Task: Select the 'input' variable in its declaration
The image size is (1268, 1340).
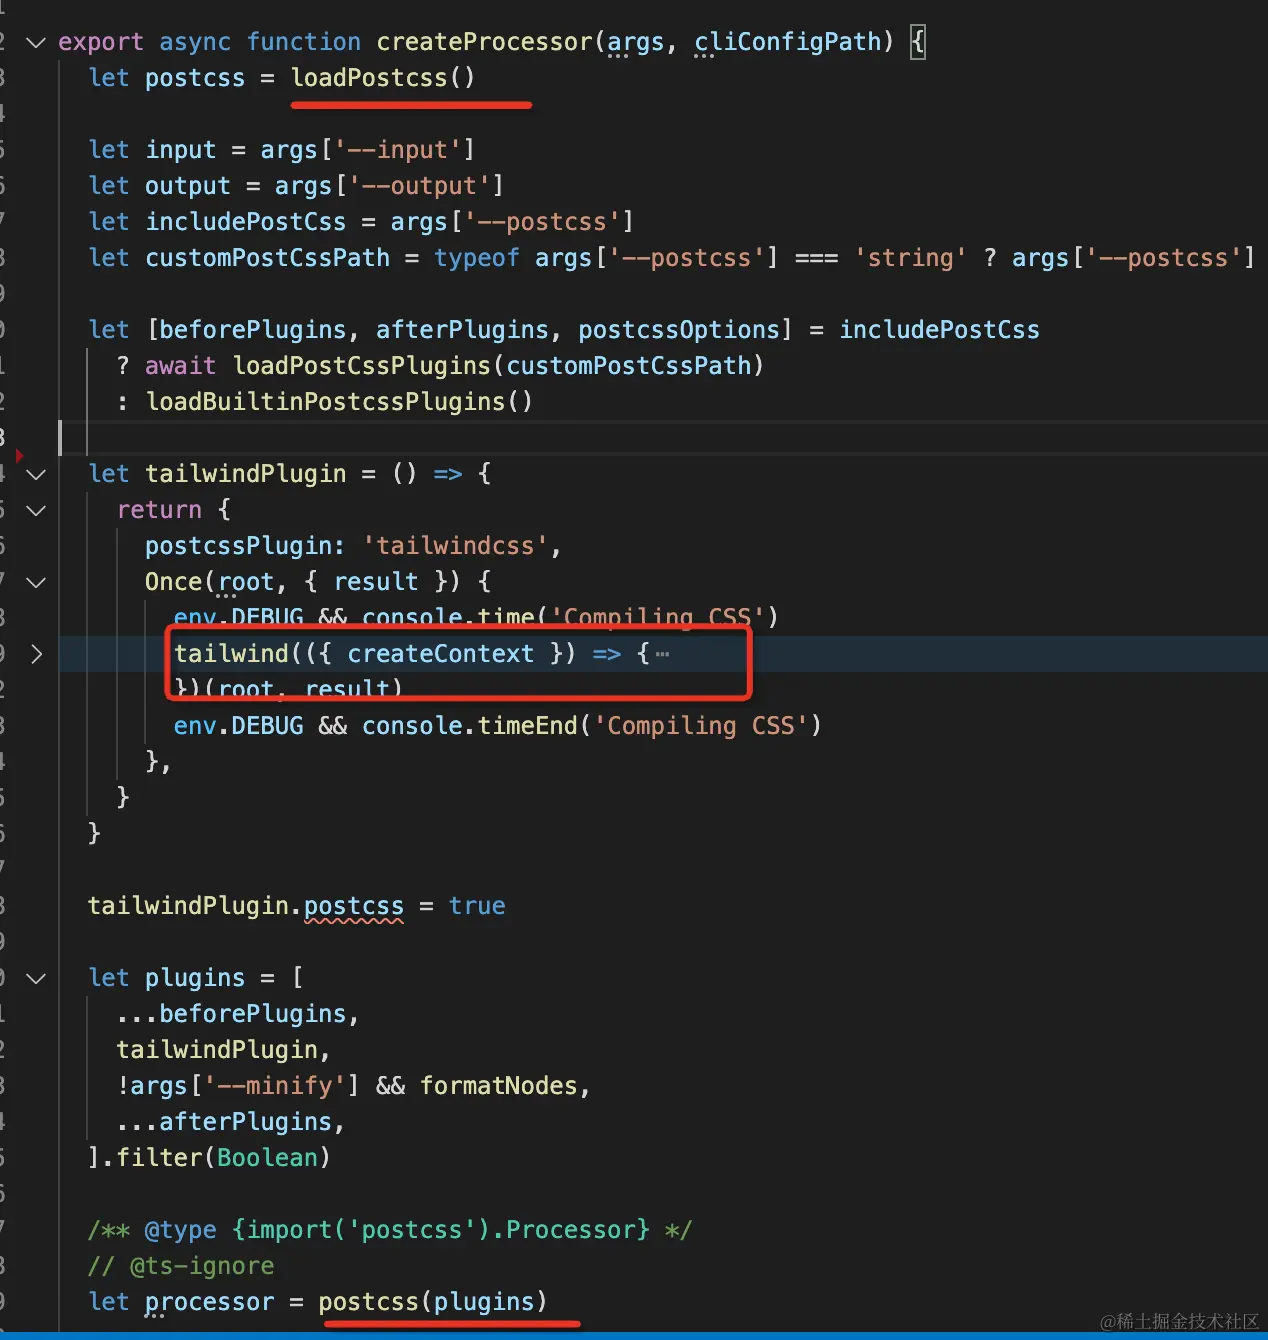Action: [180, 150]
